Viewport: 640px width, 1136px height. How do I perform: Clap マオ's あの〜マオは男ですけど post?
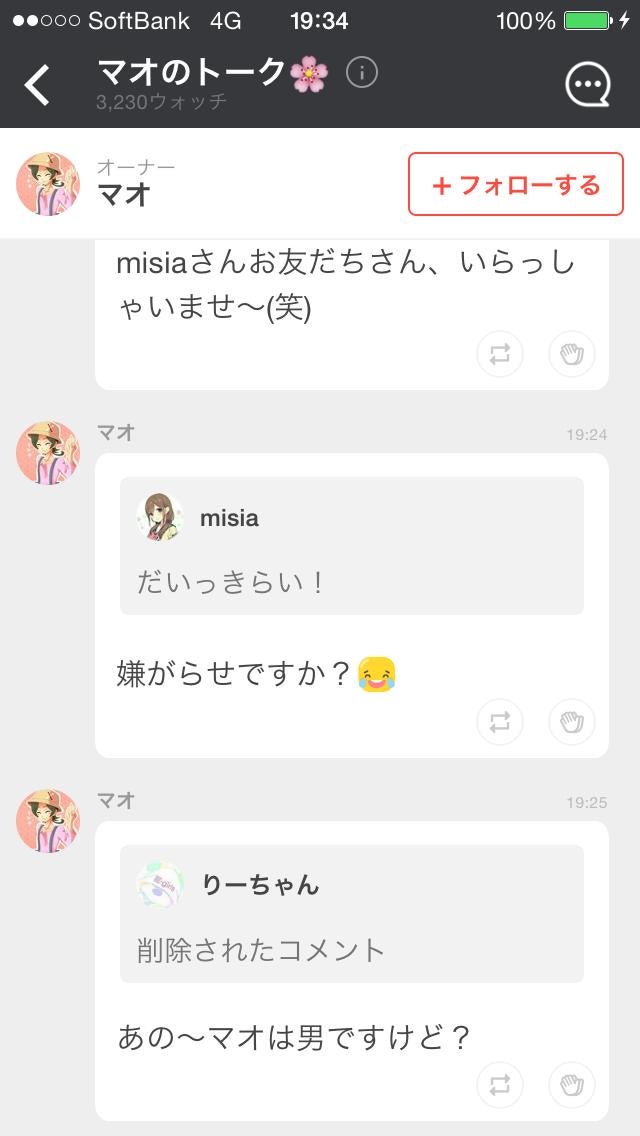(x=571, y=1085)
